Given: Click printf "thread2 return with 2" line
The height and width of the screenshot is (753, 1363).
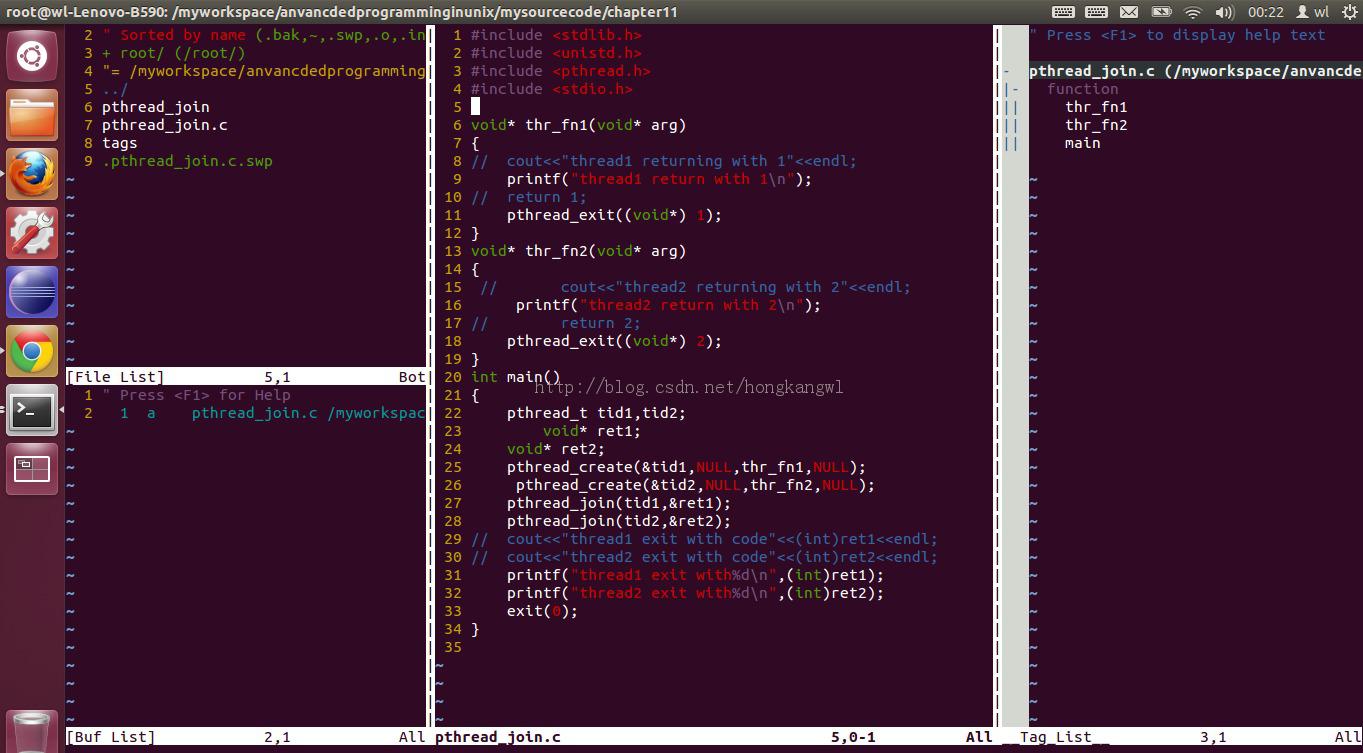Looking at the screenshot, I should pyautogui.click(x=668, y=305).
